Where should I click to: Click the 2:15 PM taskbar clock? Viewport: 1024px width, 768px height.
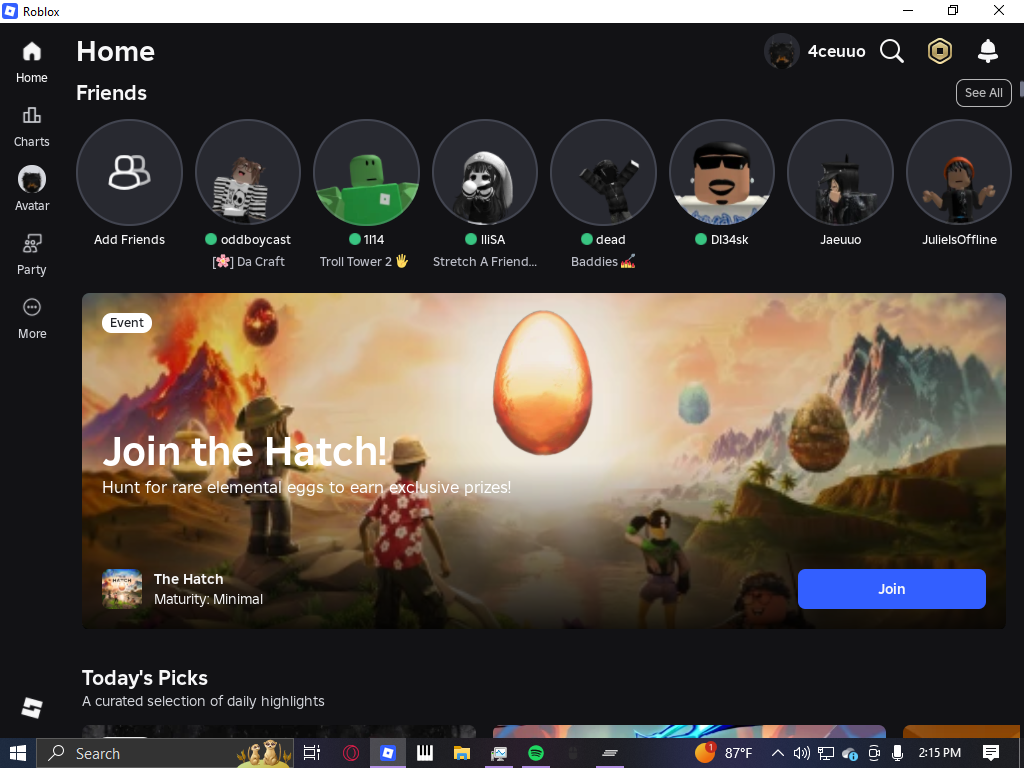tap(939, 753)
